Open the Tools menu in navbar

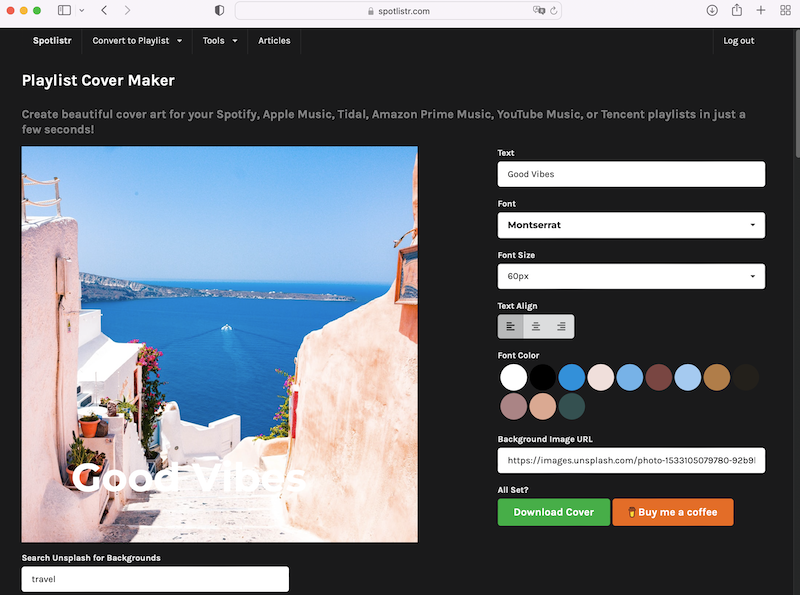pyautogui.click(x=220, y=41)
